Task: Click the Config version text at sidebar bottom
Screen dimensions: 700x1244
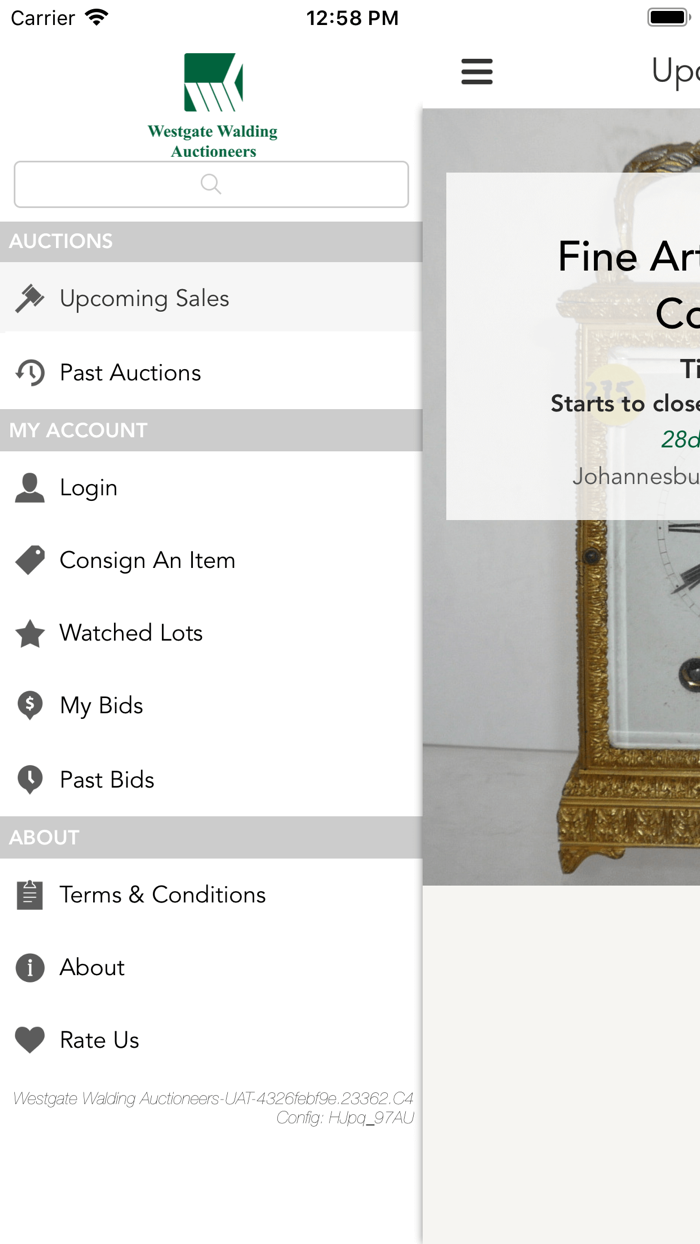Action: (x=344, y=1118)
